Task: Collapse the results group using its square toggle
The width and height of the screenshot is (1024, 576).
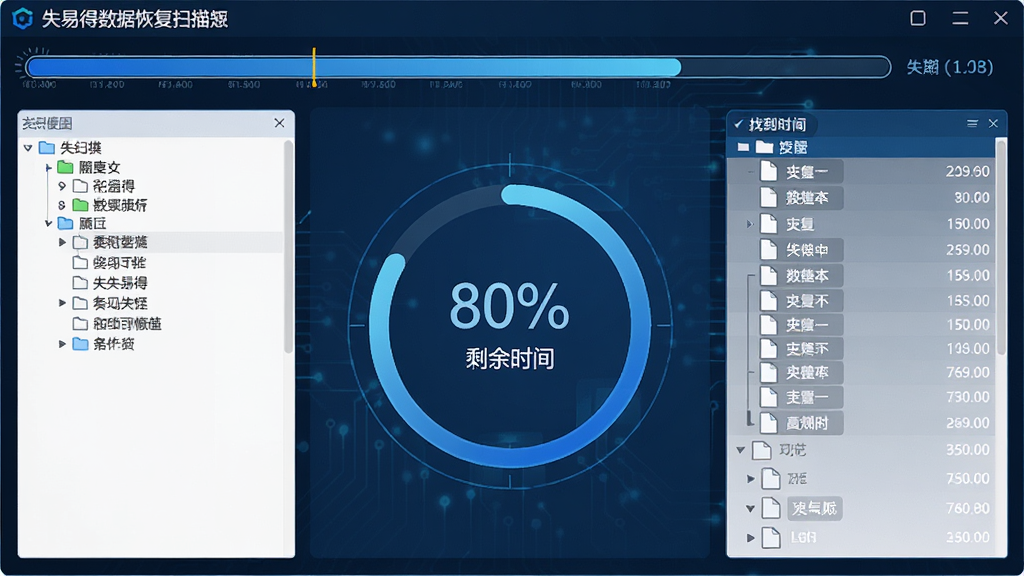Action: click(x=743, y=147)
